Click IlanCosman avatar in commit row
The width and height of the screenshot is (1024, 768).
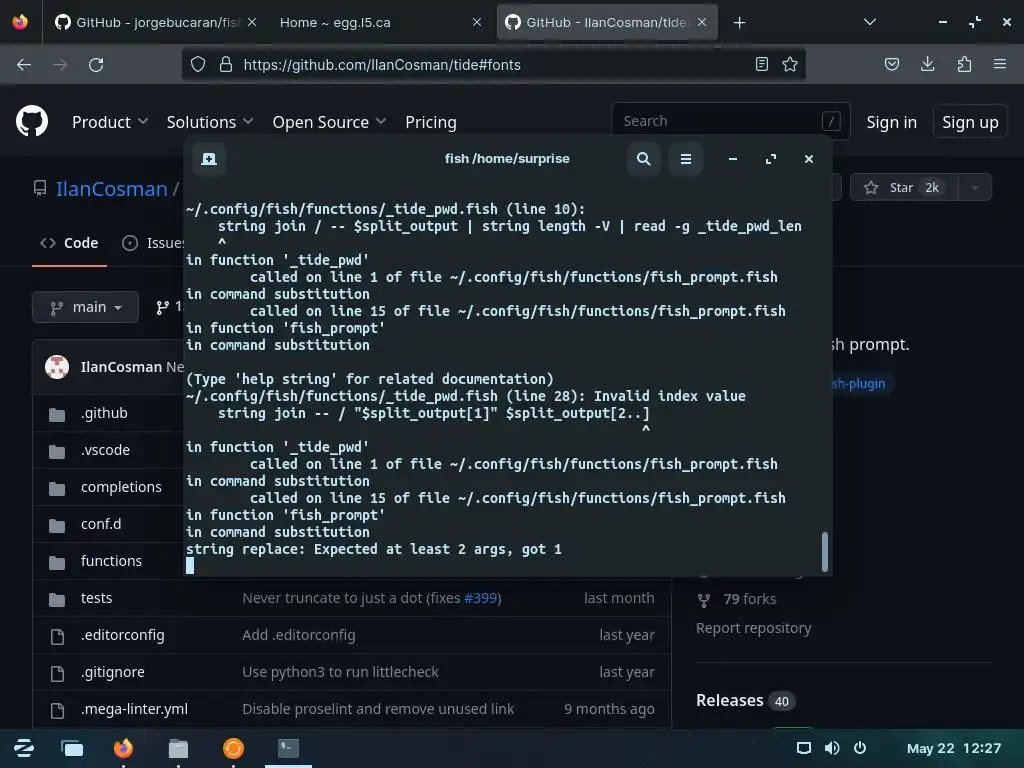pyautogui.click(x=57, y=367)
